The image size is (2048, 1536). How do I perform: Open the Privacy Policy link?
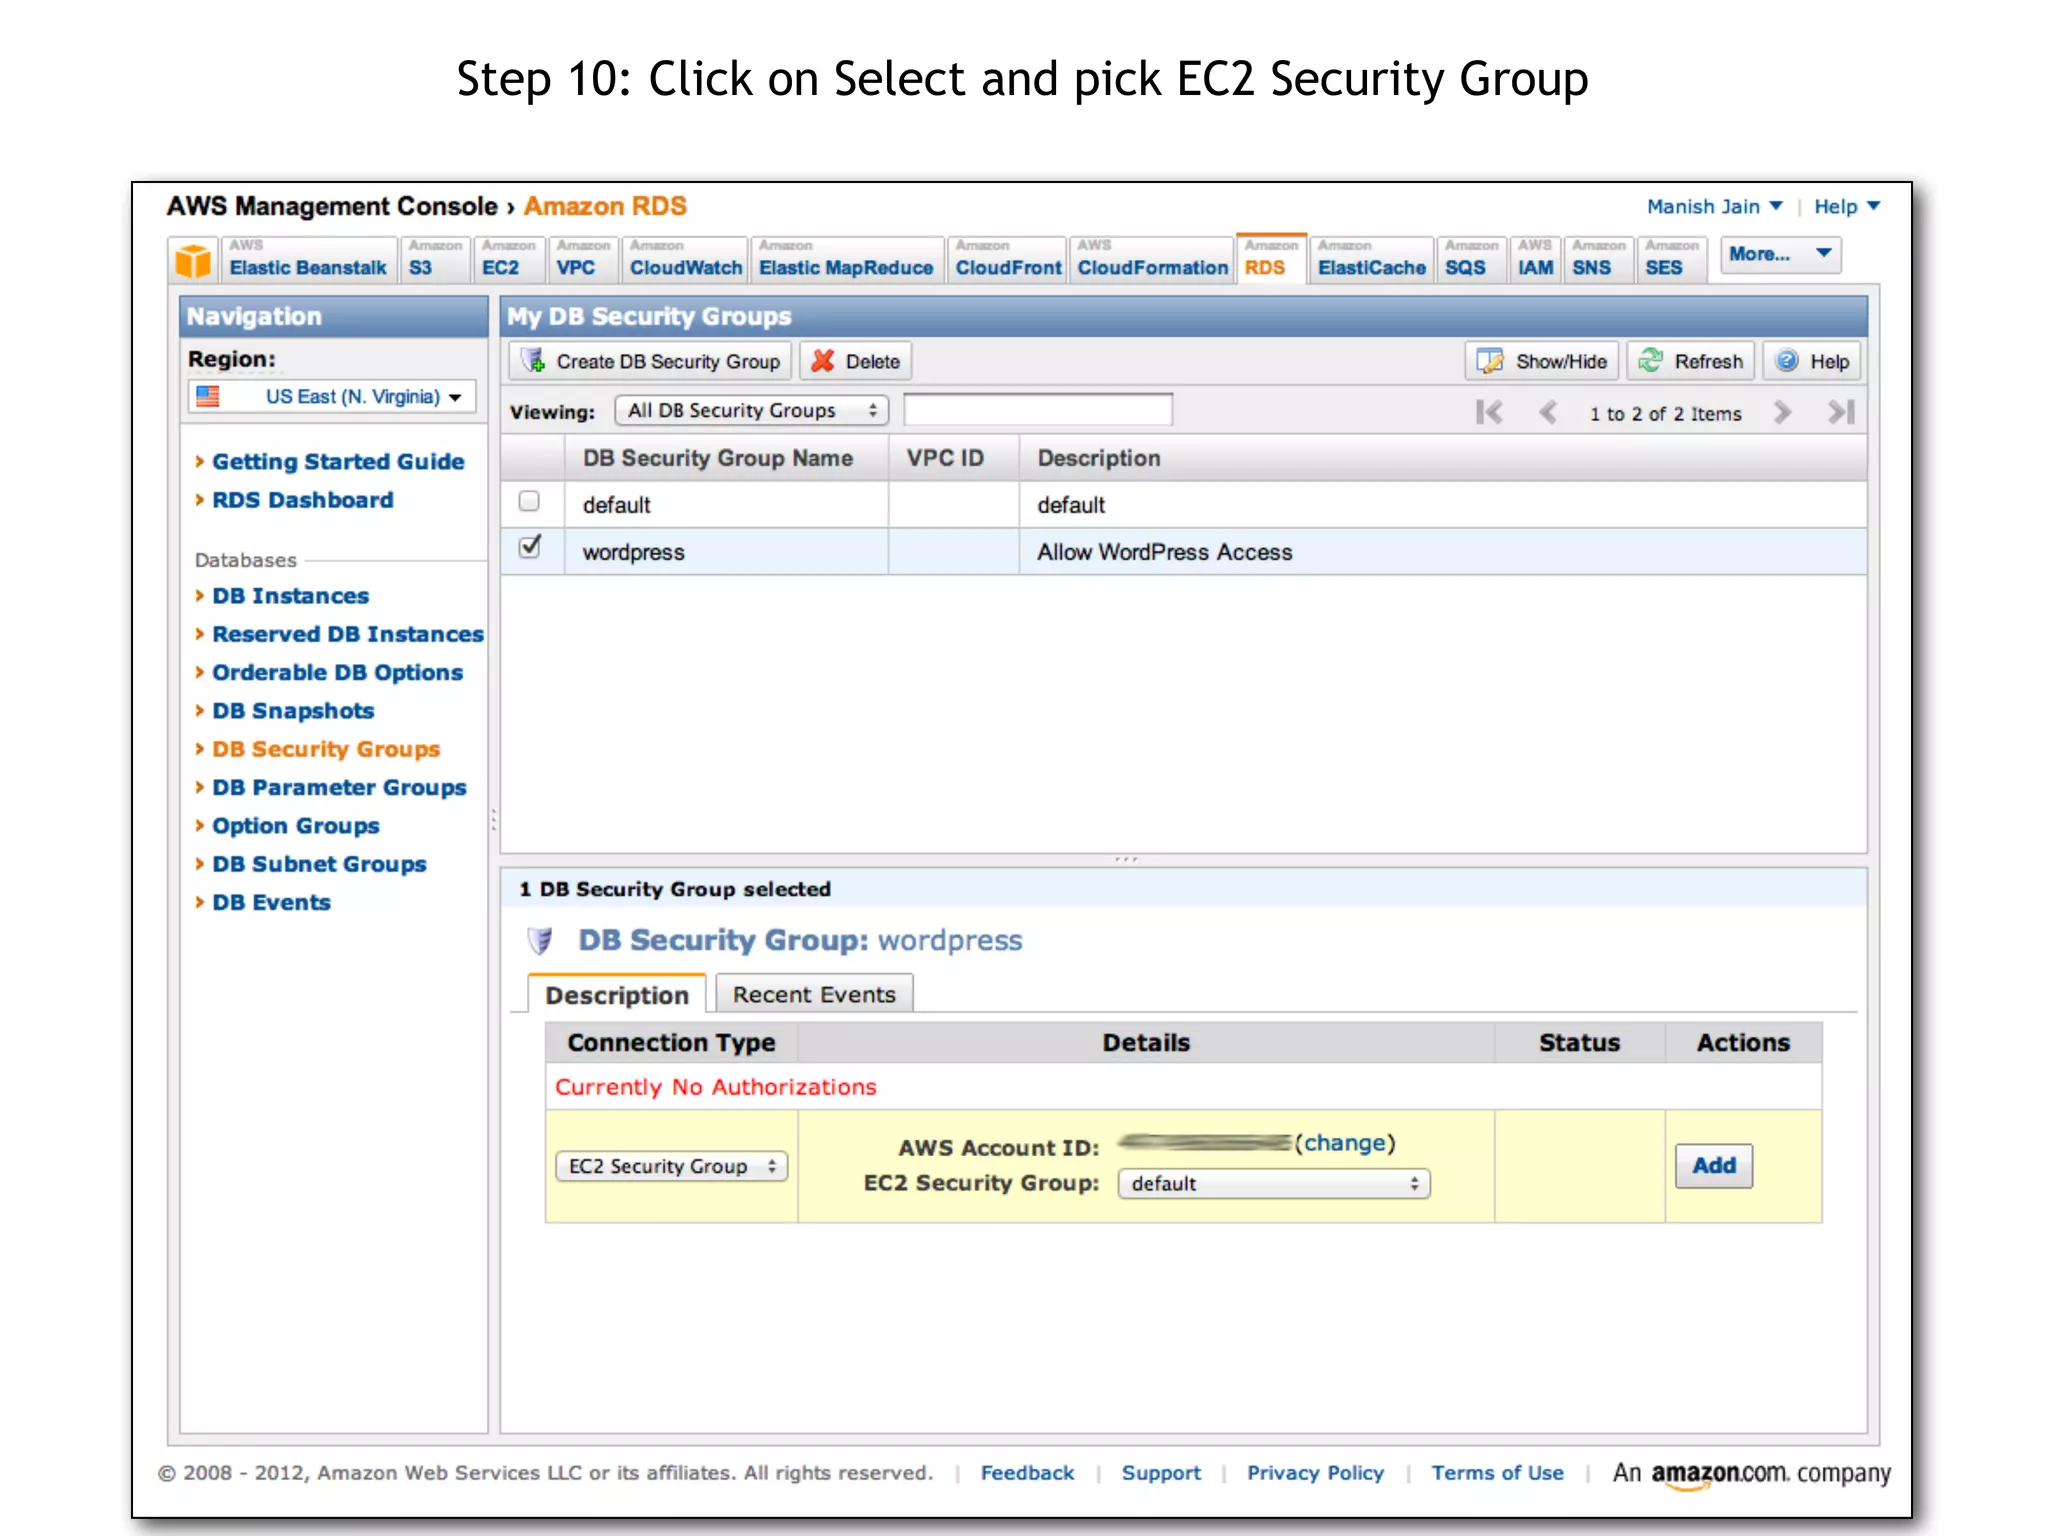pos(1315,1473)
